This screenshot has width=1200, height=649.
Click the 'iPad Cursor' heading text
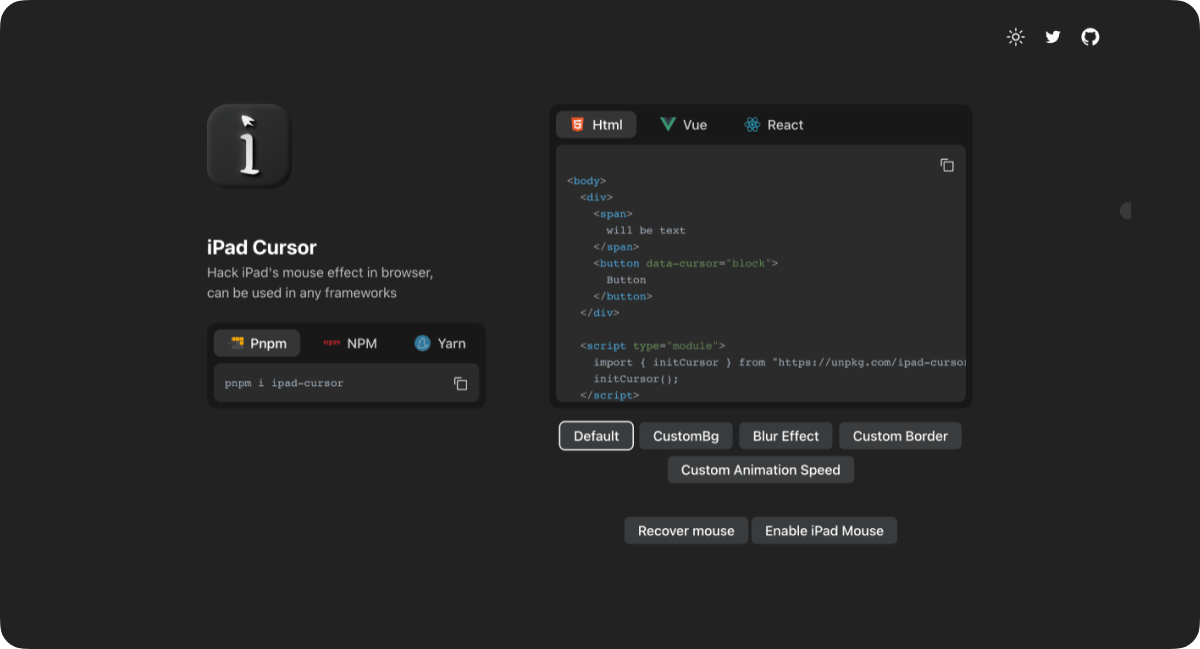(x=262, y=248)
